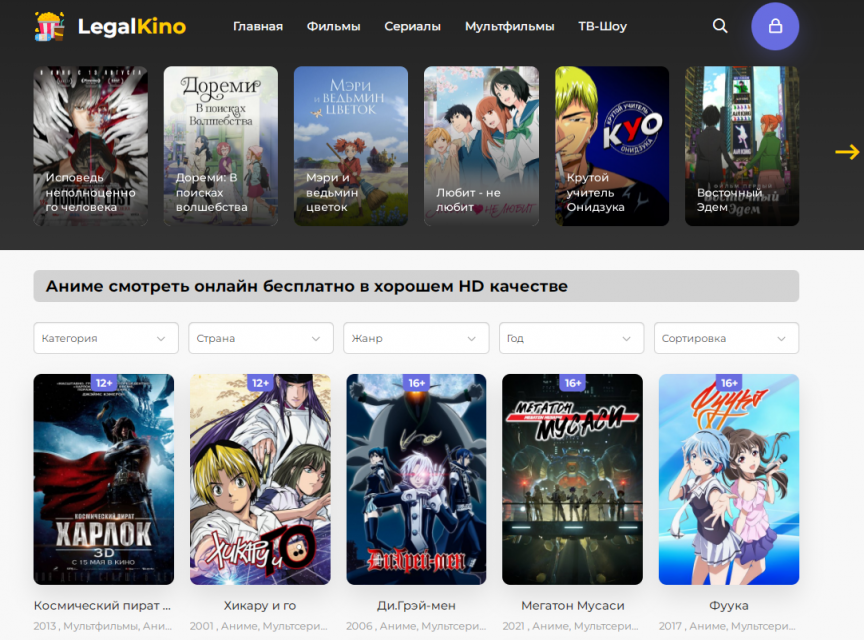Open Мэри и ведьмин цветок carousel card

[350, 146]
